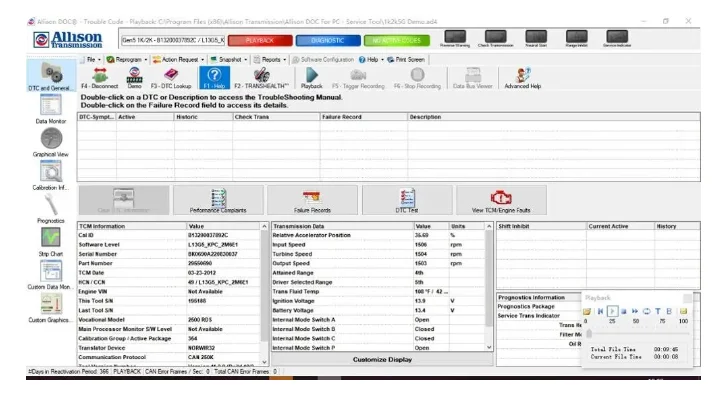Toggle loop in the Playback panel

[647, 311]
